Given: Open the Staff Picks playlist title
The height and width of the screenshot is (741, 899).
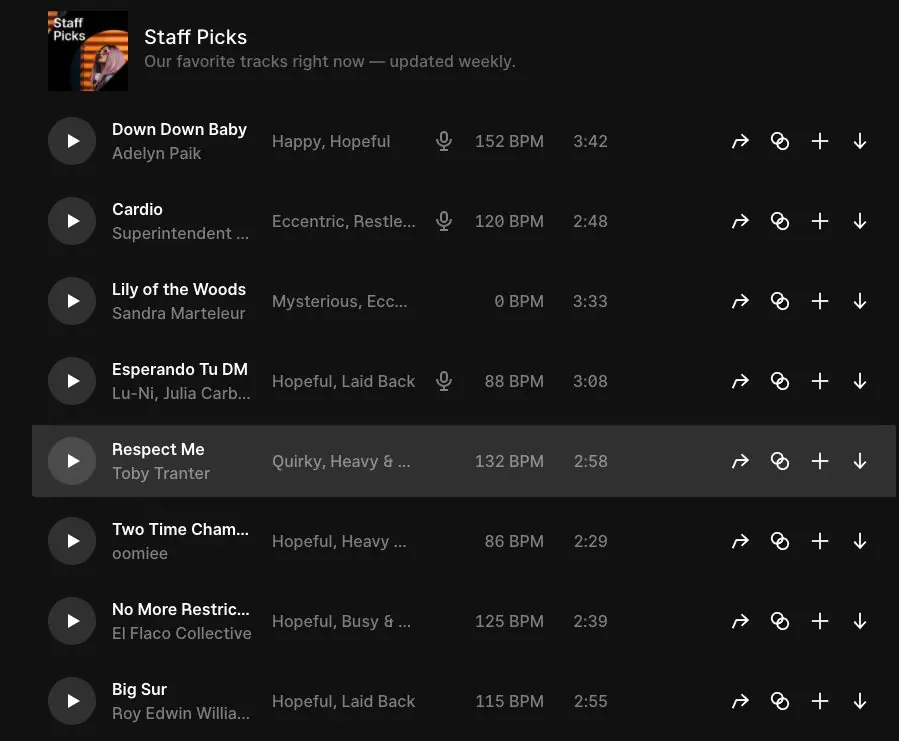Looking at the screenshot, I should click(x=196, y=37).
